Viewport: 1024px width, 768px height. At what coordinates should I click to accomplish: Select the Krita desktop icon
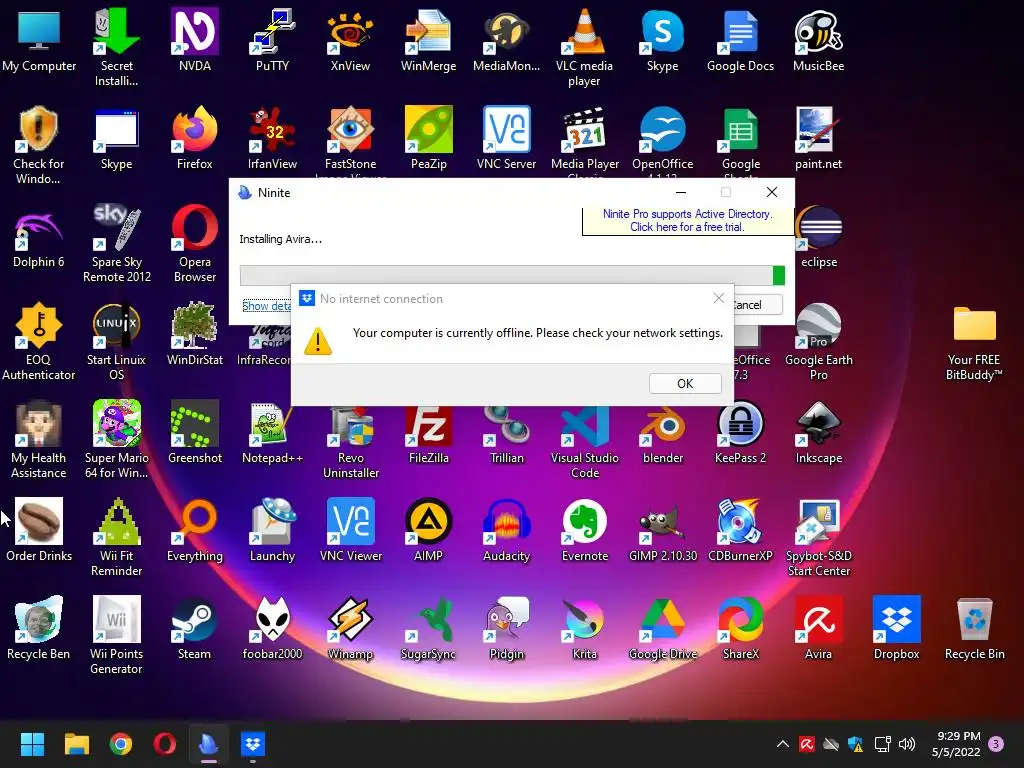pyautogui.click(x=584, y=628)
